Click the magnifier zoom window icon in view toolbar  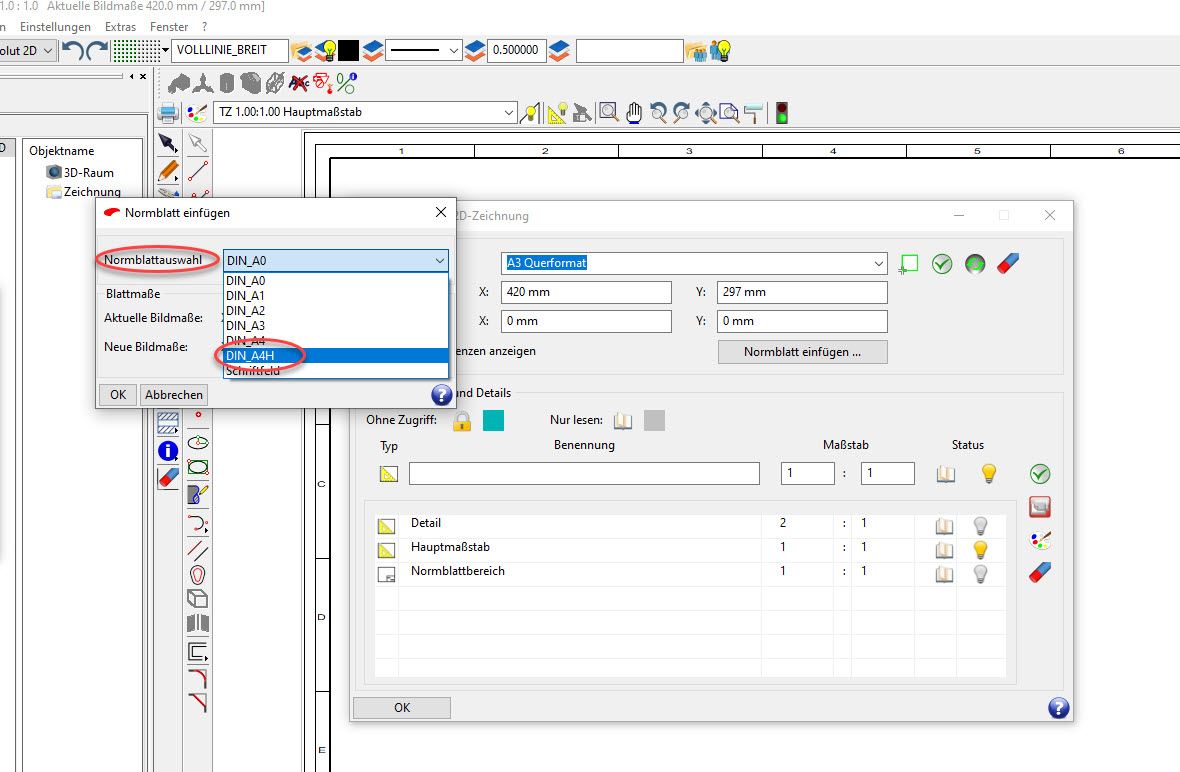[609, 113]
